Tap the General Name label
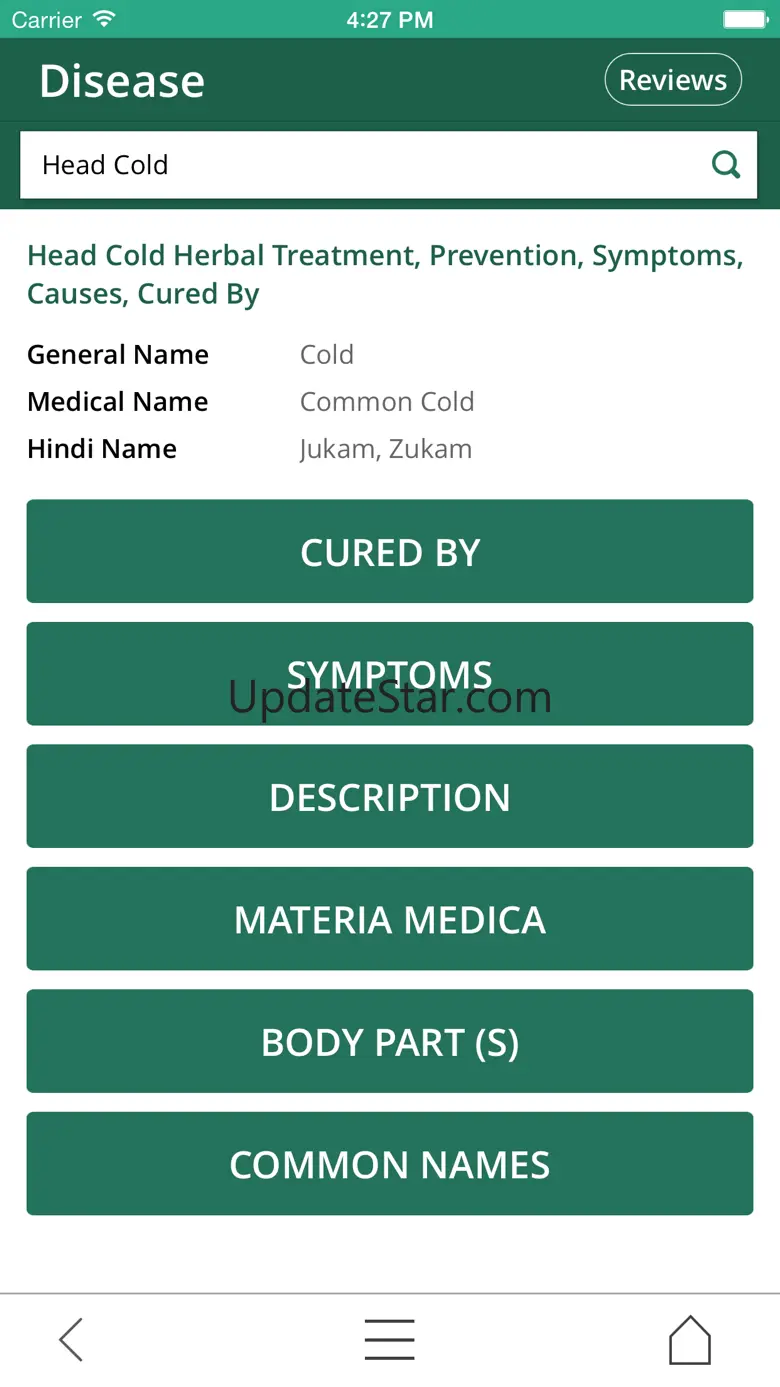Screen dimensions: 780x1387 click(x=118, y=355)
